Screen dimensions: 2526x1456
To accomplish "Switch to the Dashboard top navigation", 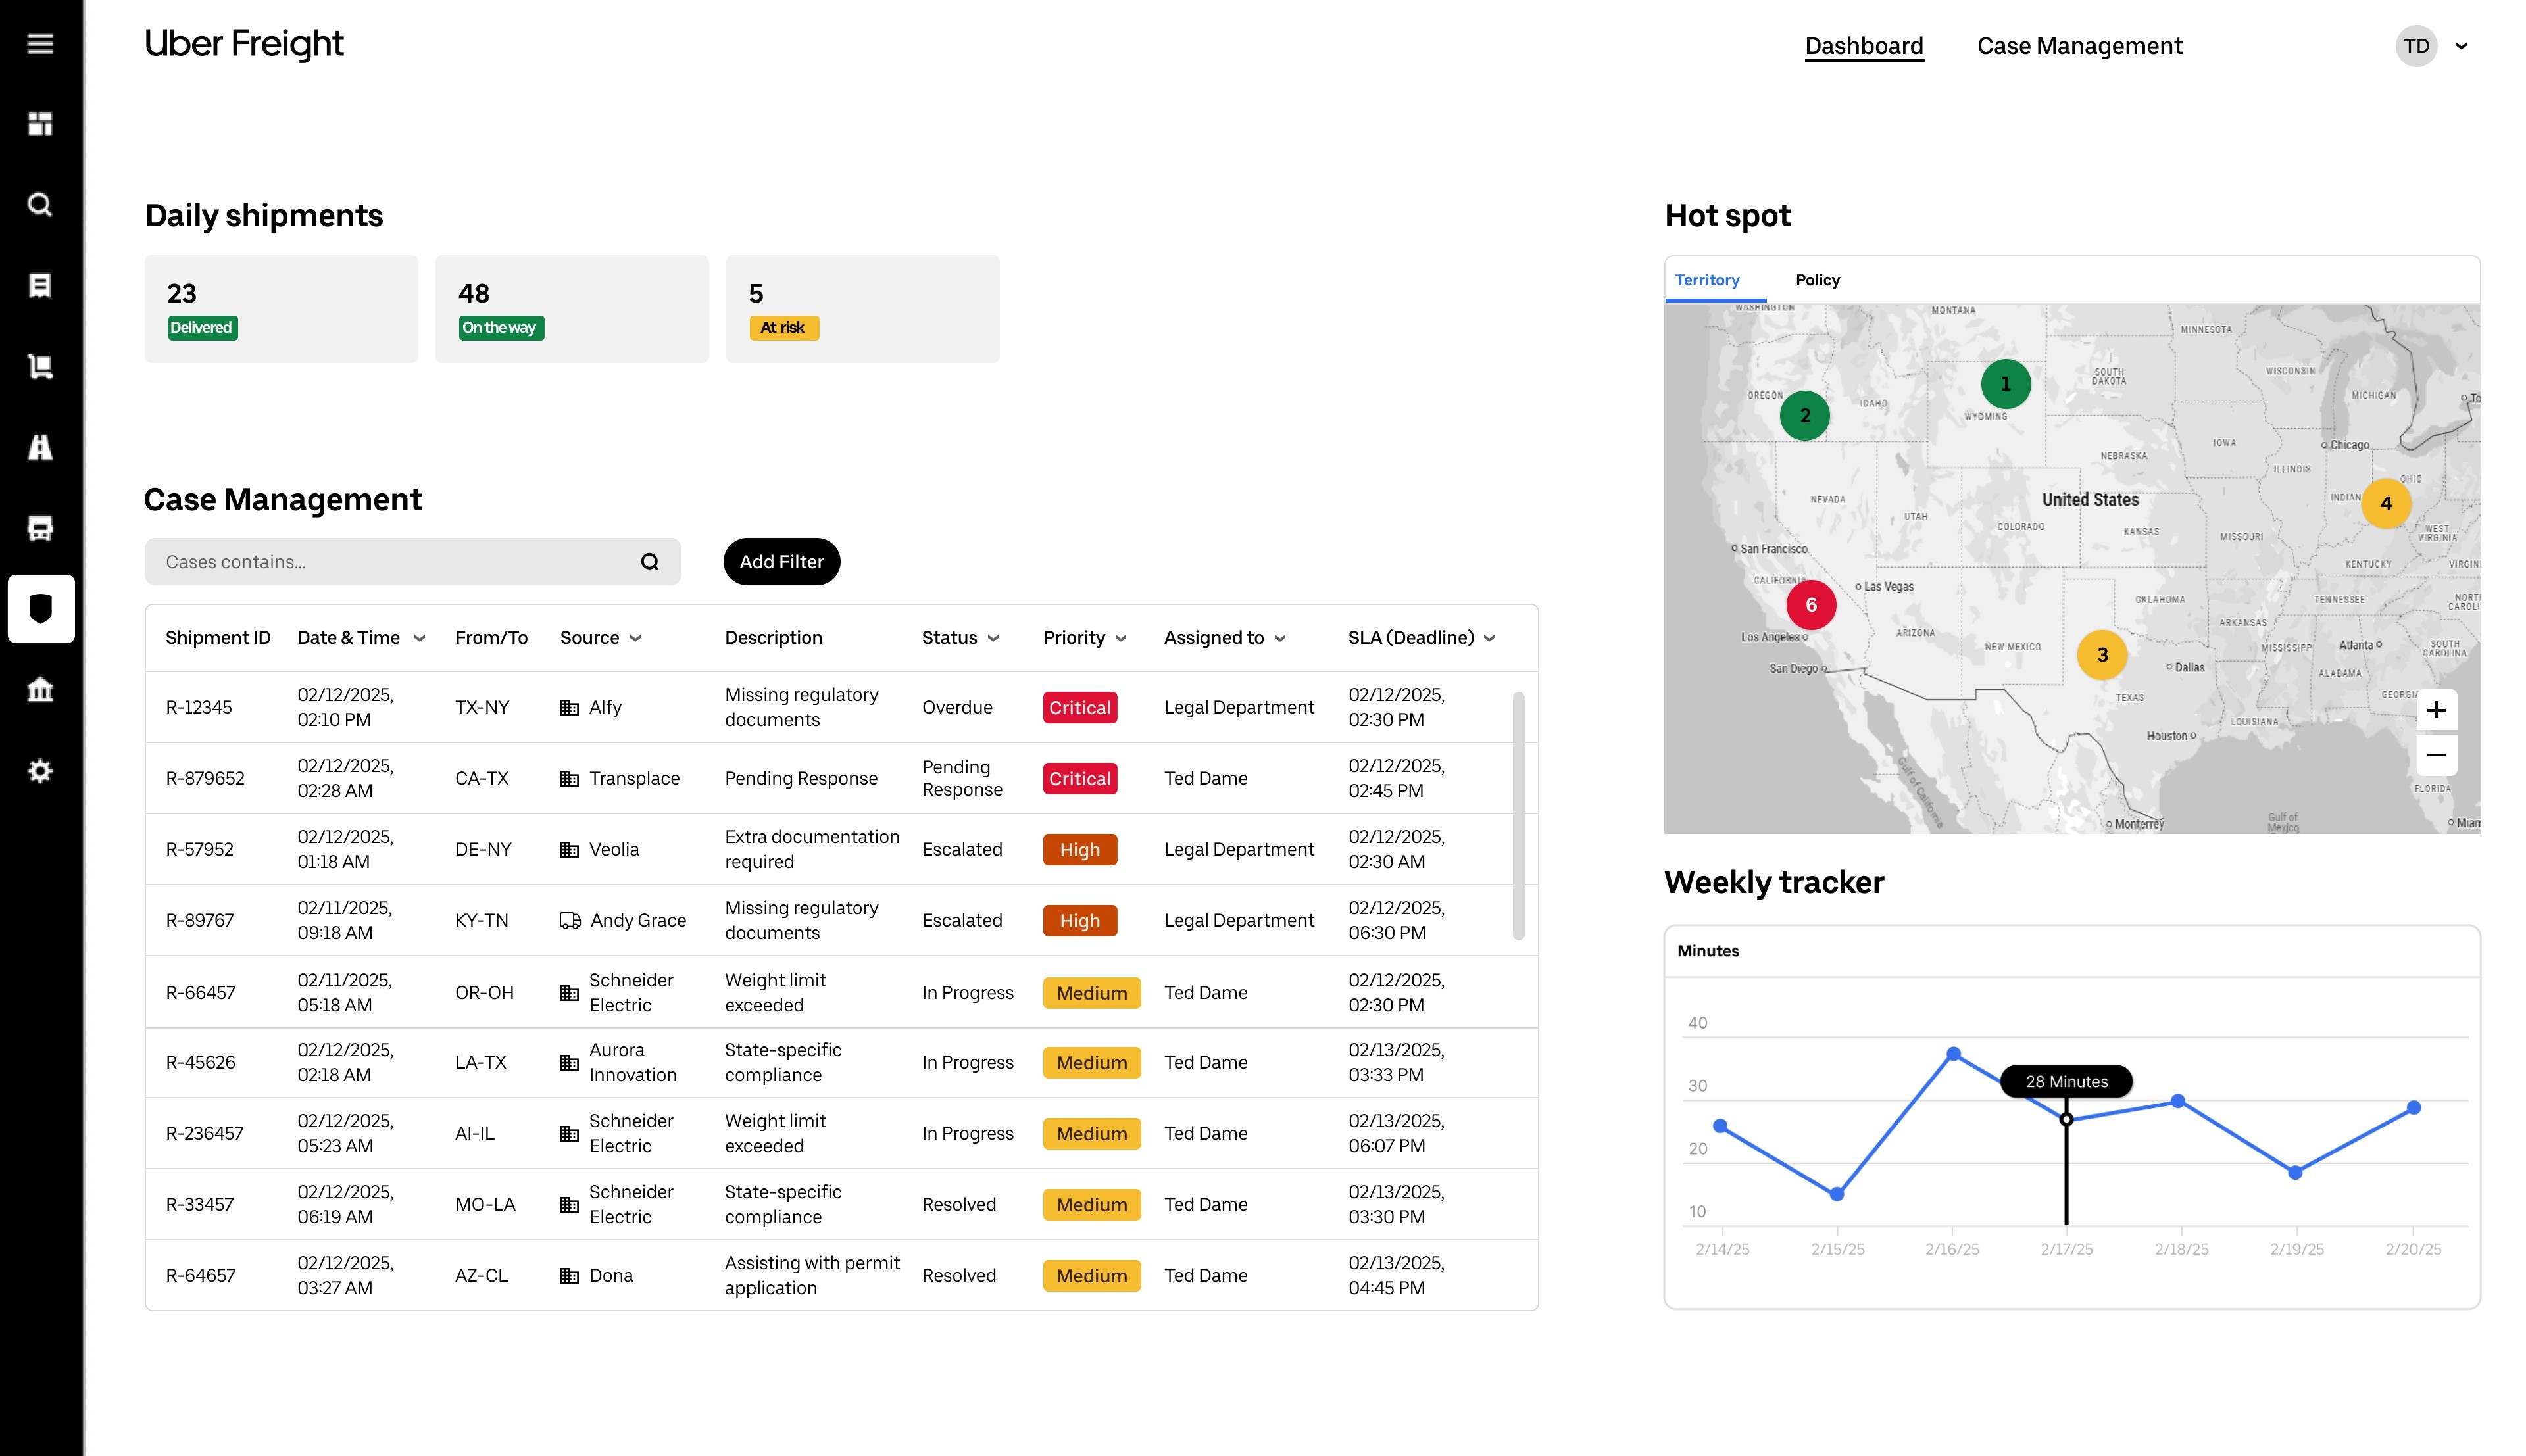I will (1864, 46).
